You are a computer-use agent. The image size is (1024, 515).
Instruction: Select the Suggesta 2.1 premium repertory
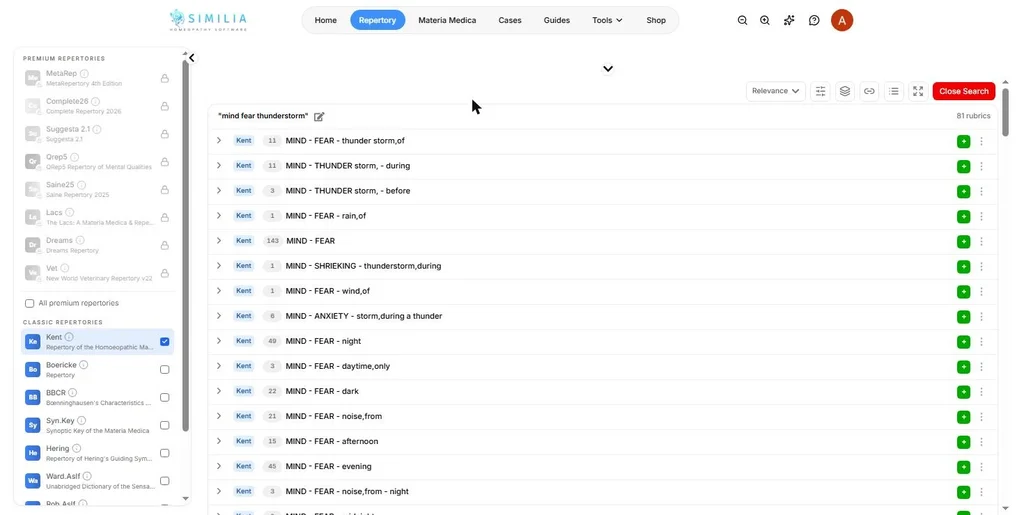point(97,134)
